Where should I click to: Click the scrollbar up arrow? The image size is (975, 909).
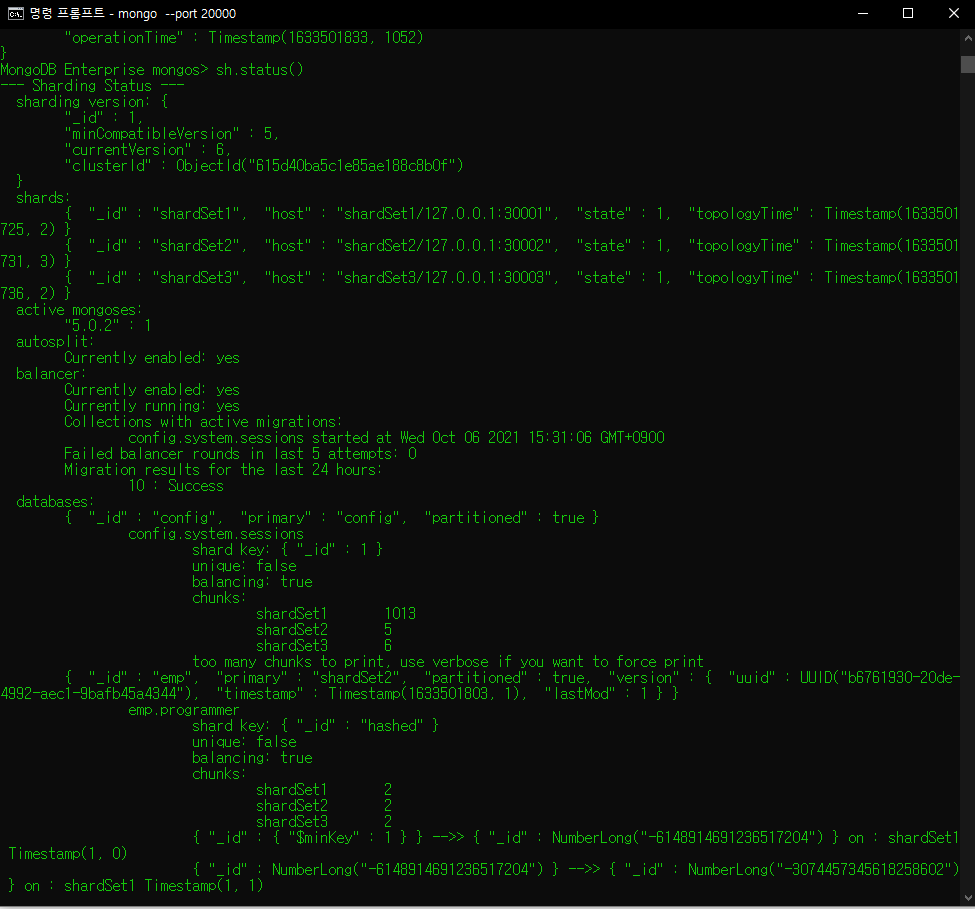click(x=968, y=38)
